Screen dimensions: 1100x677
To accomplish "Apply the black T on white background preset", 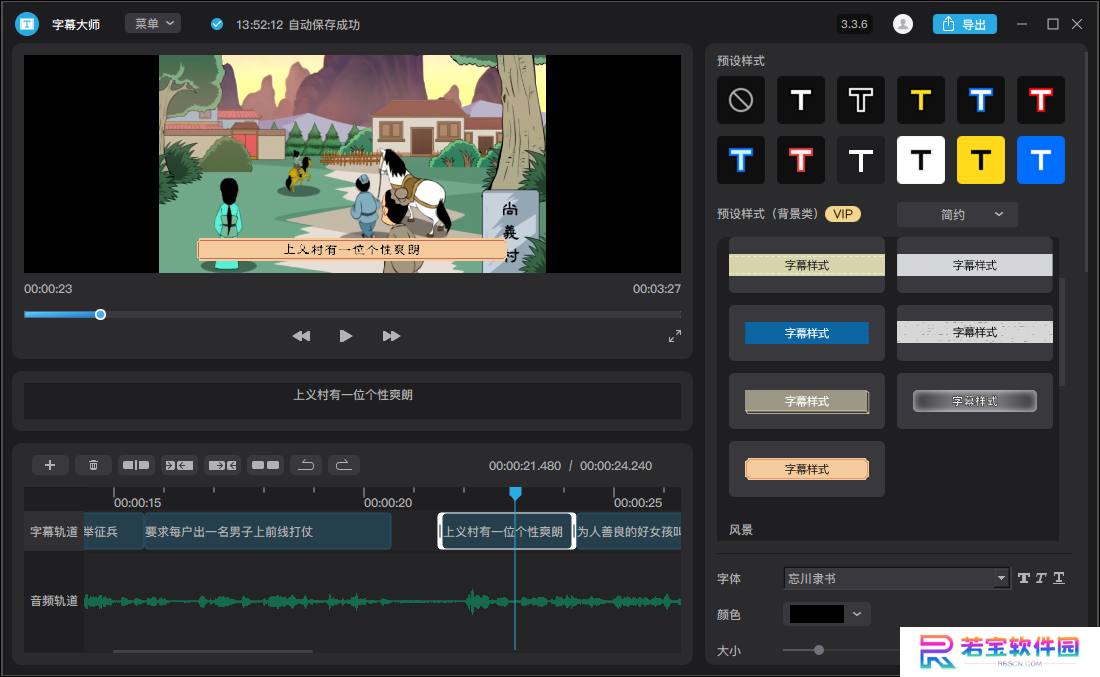I will click(920, 160).
